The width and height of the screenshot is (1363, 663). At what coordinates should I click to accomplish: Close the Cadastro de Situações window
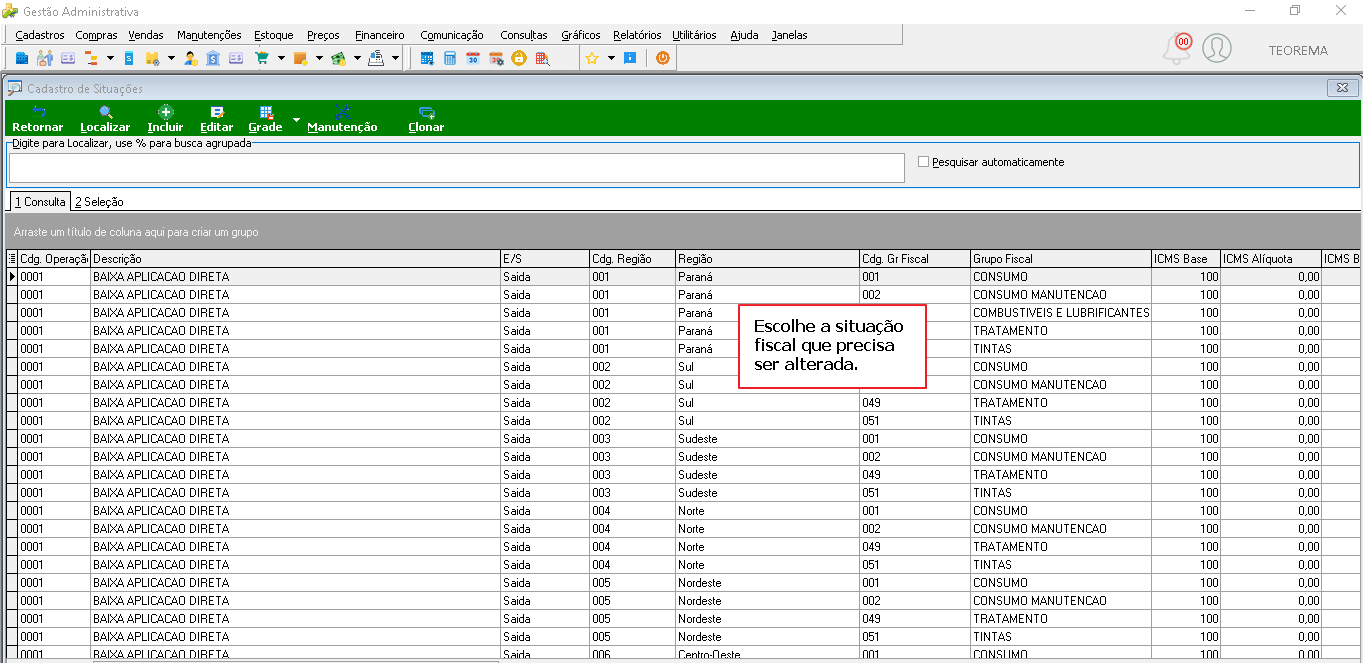click(x=1342, y=88)
